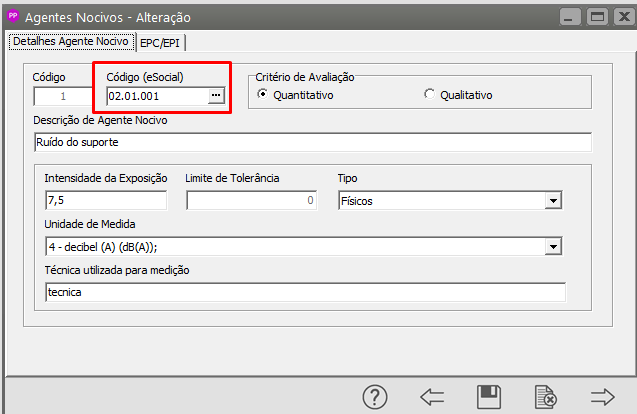Go to next record with right arrow
This screenshot has width=637, height=414.
click(x=603, y=397)
